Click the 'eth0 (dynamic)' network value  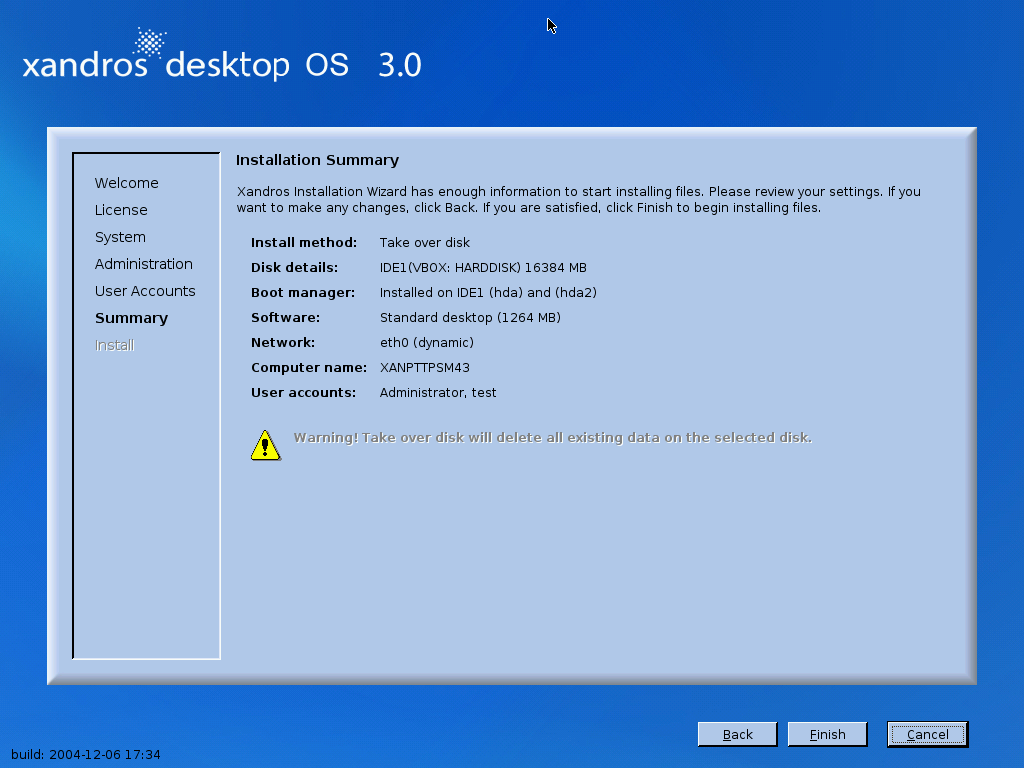coord(426,342)
